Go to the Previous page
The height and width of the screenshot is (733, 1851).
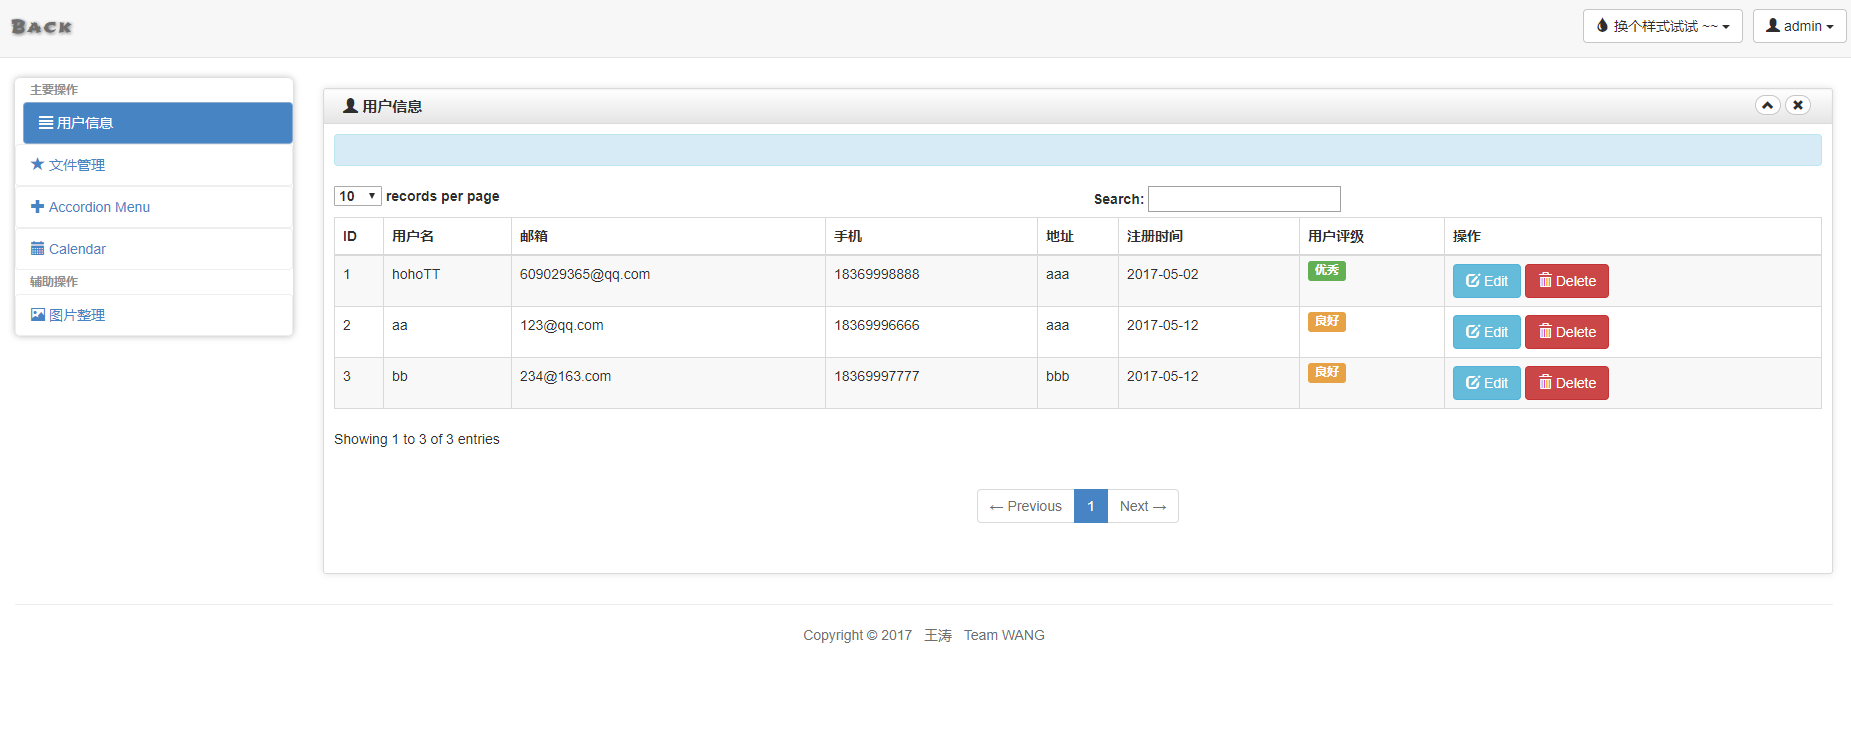click(x=1025, y=506)
